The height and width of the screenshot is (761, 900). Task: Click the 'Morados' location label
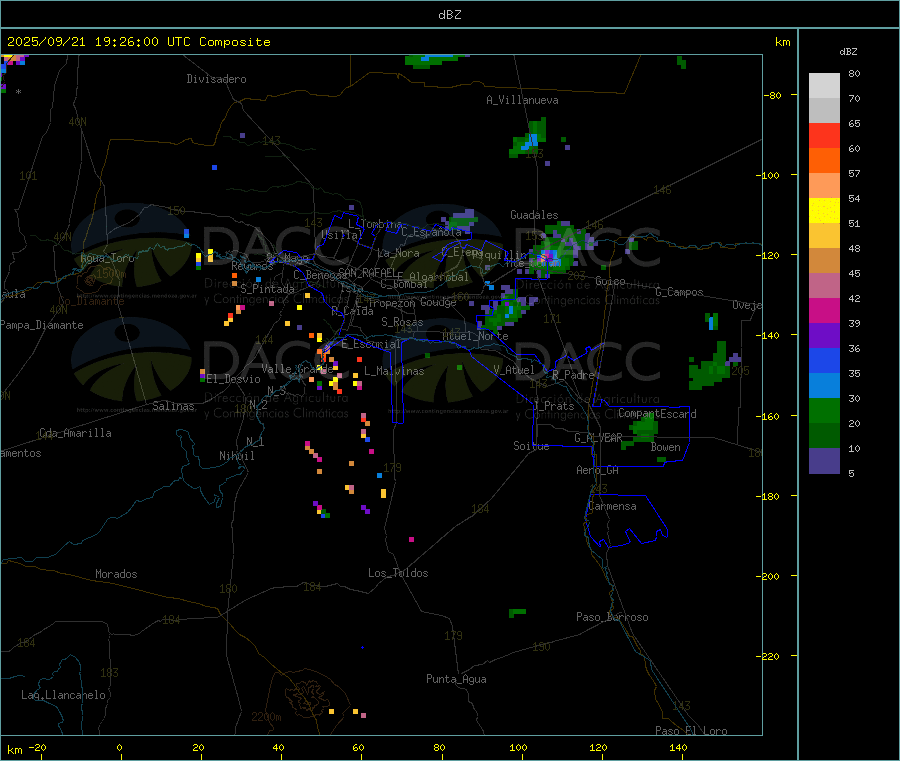click(x=116, y=574)
